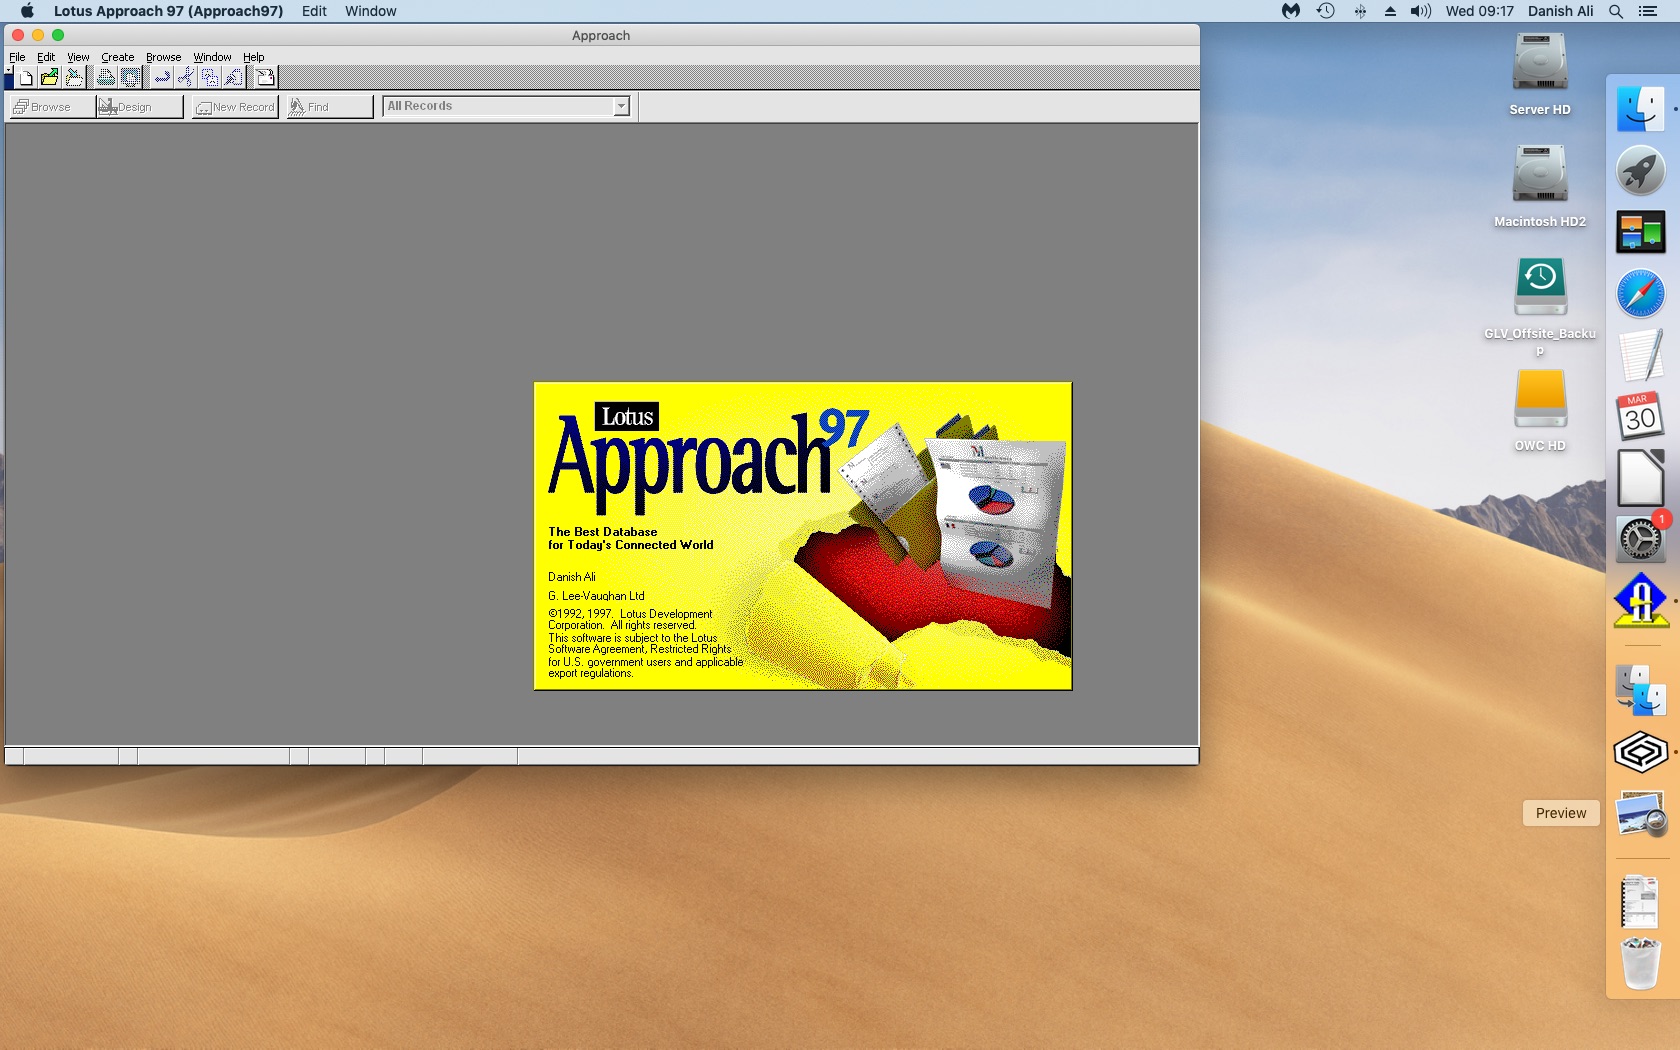Open Spotlight search magnifier icon
Screen dimensions: 1680x1050
[x=1616, y=11]
